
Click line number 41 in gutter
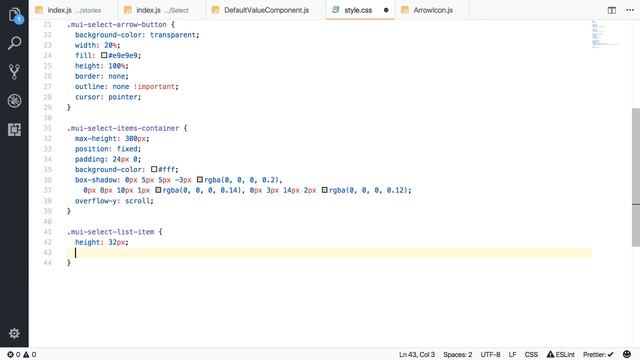coord(47,232)
